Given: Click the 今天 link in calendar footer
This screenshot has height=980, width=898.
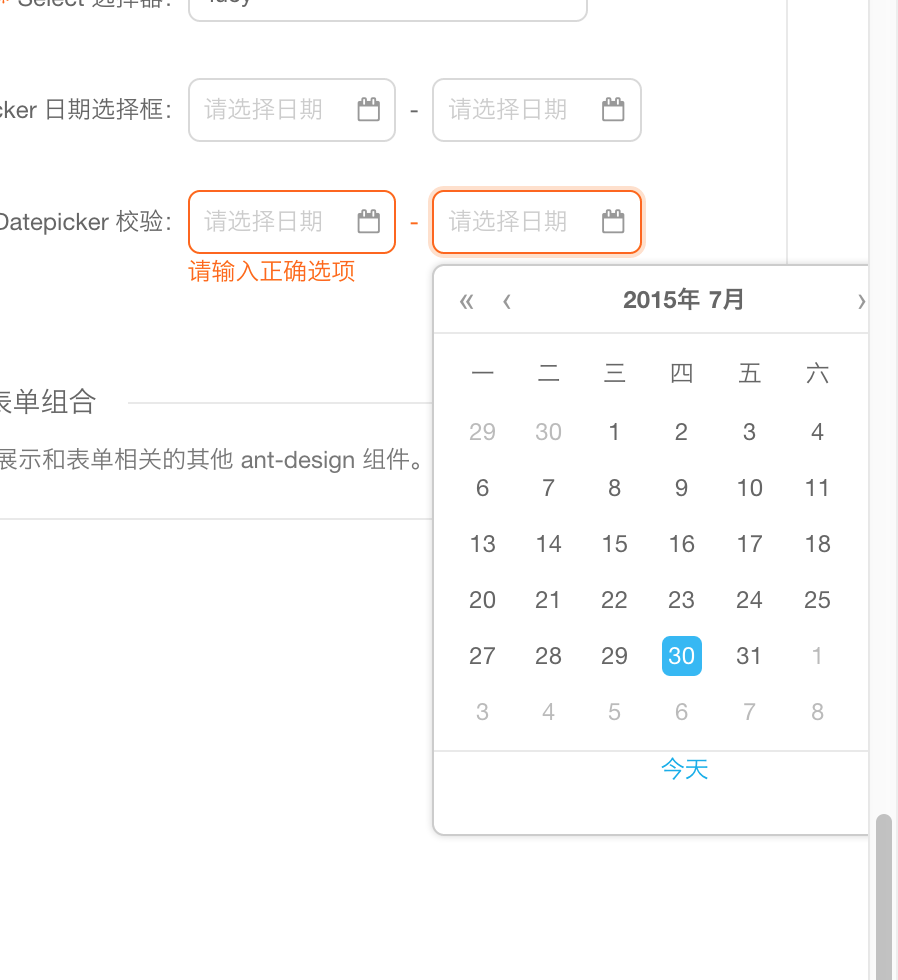Looking at the screenshot, I should (684, 769).
